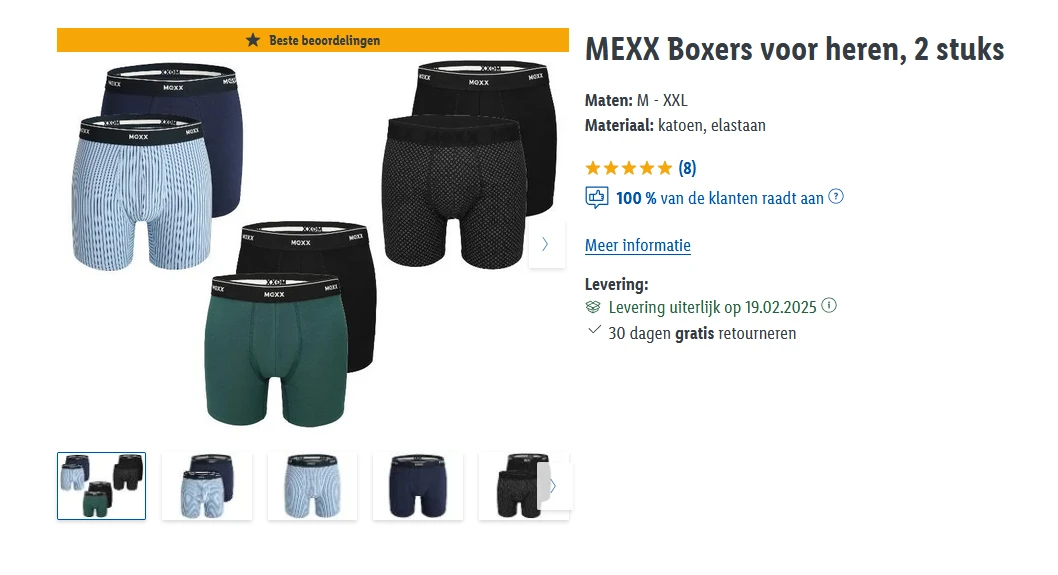Advance main product image with right chevron
The height and width of the screenshot is (575, 1058).
(546, 244)
